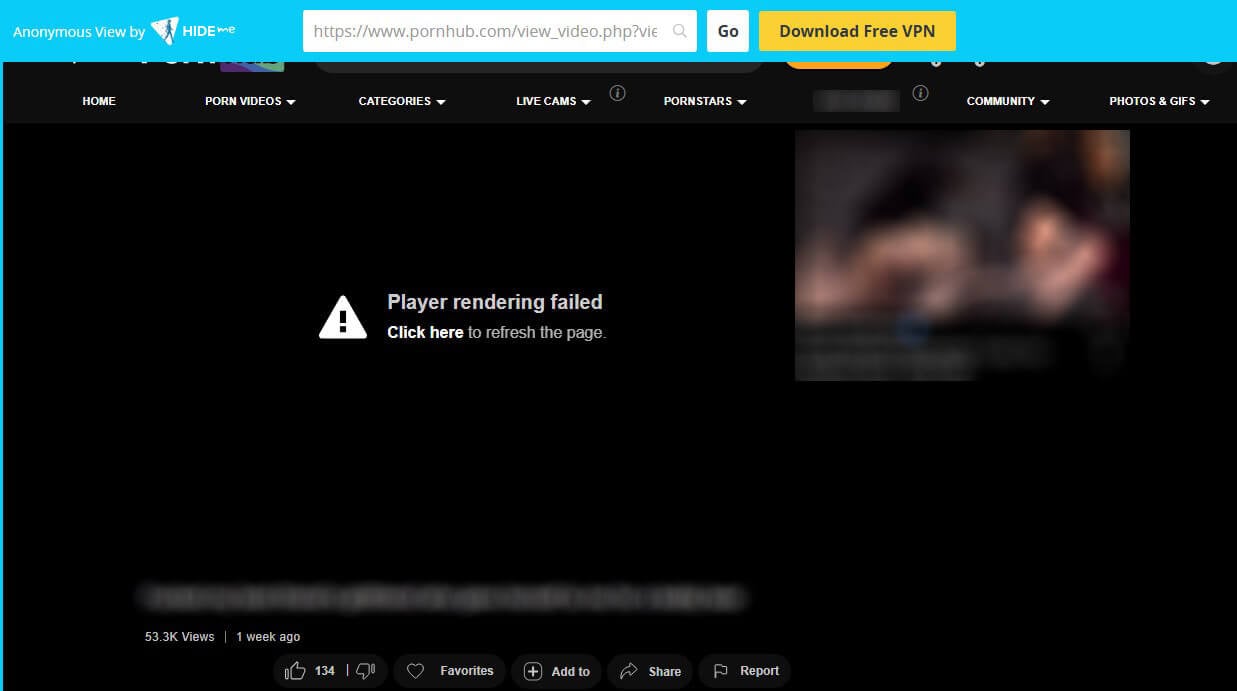Report the video using the Report button

(x=745, y=671)
